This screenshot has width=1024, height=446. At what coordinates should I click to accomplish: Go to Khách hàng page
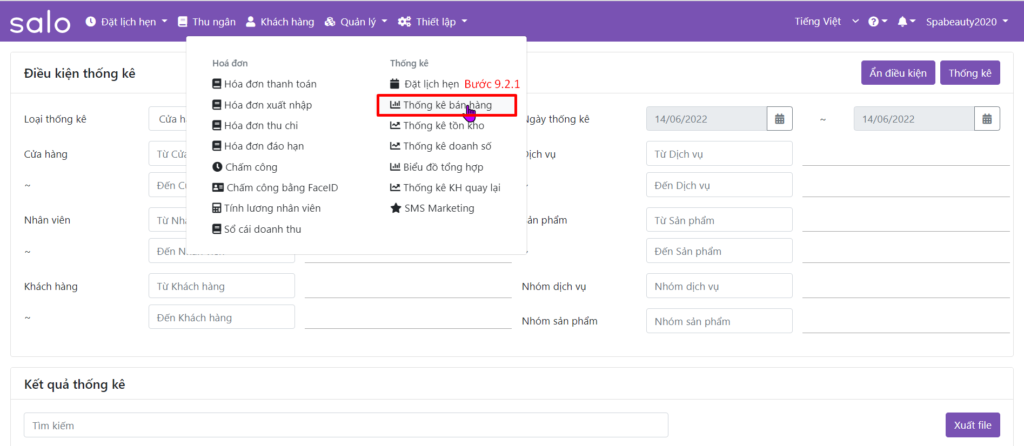point(280,22)
